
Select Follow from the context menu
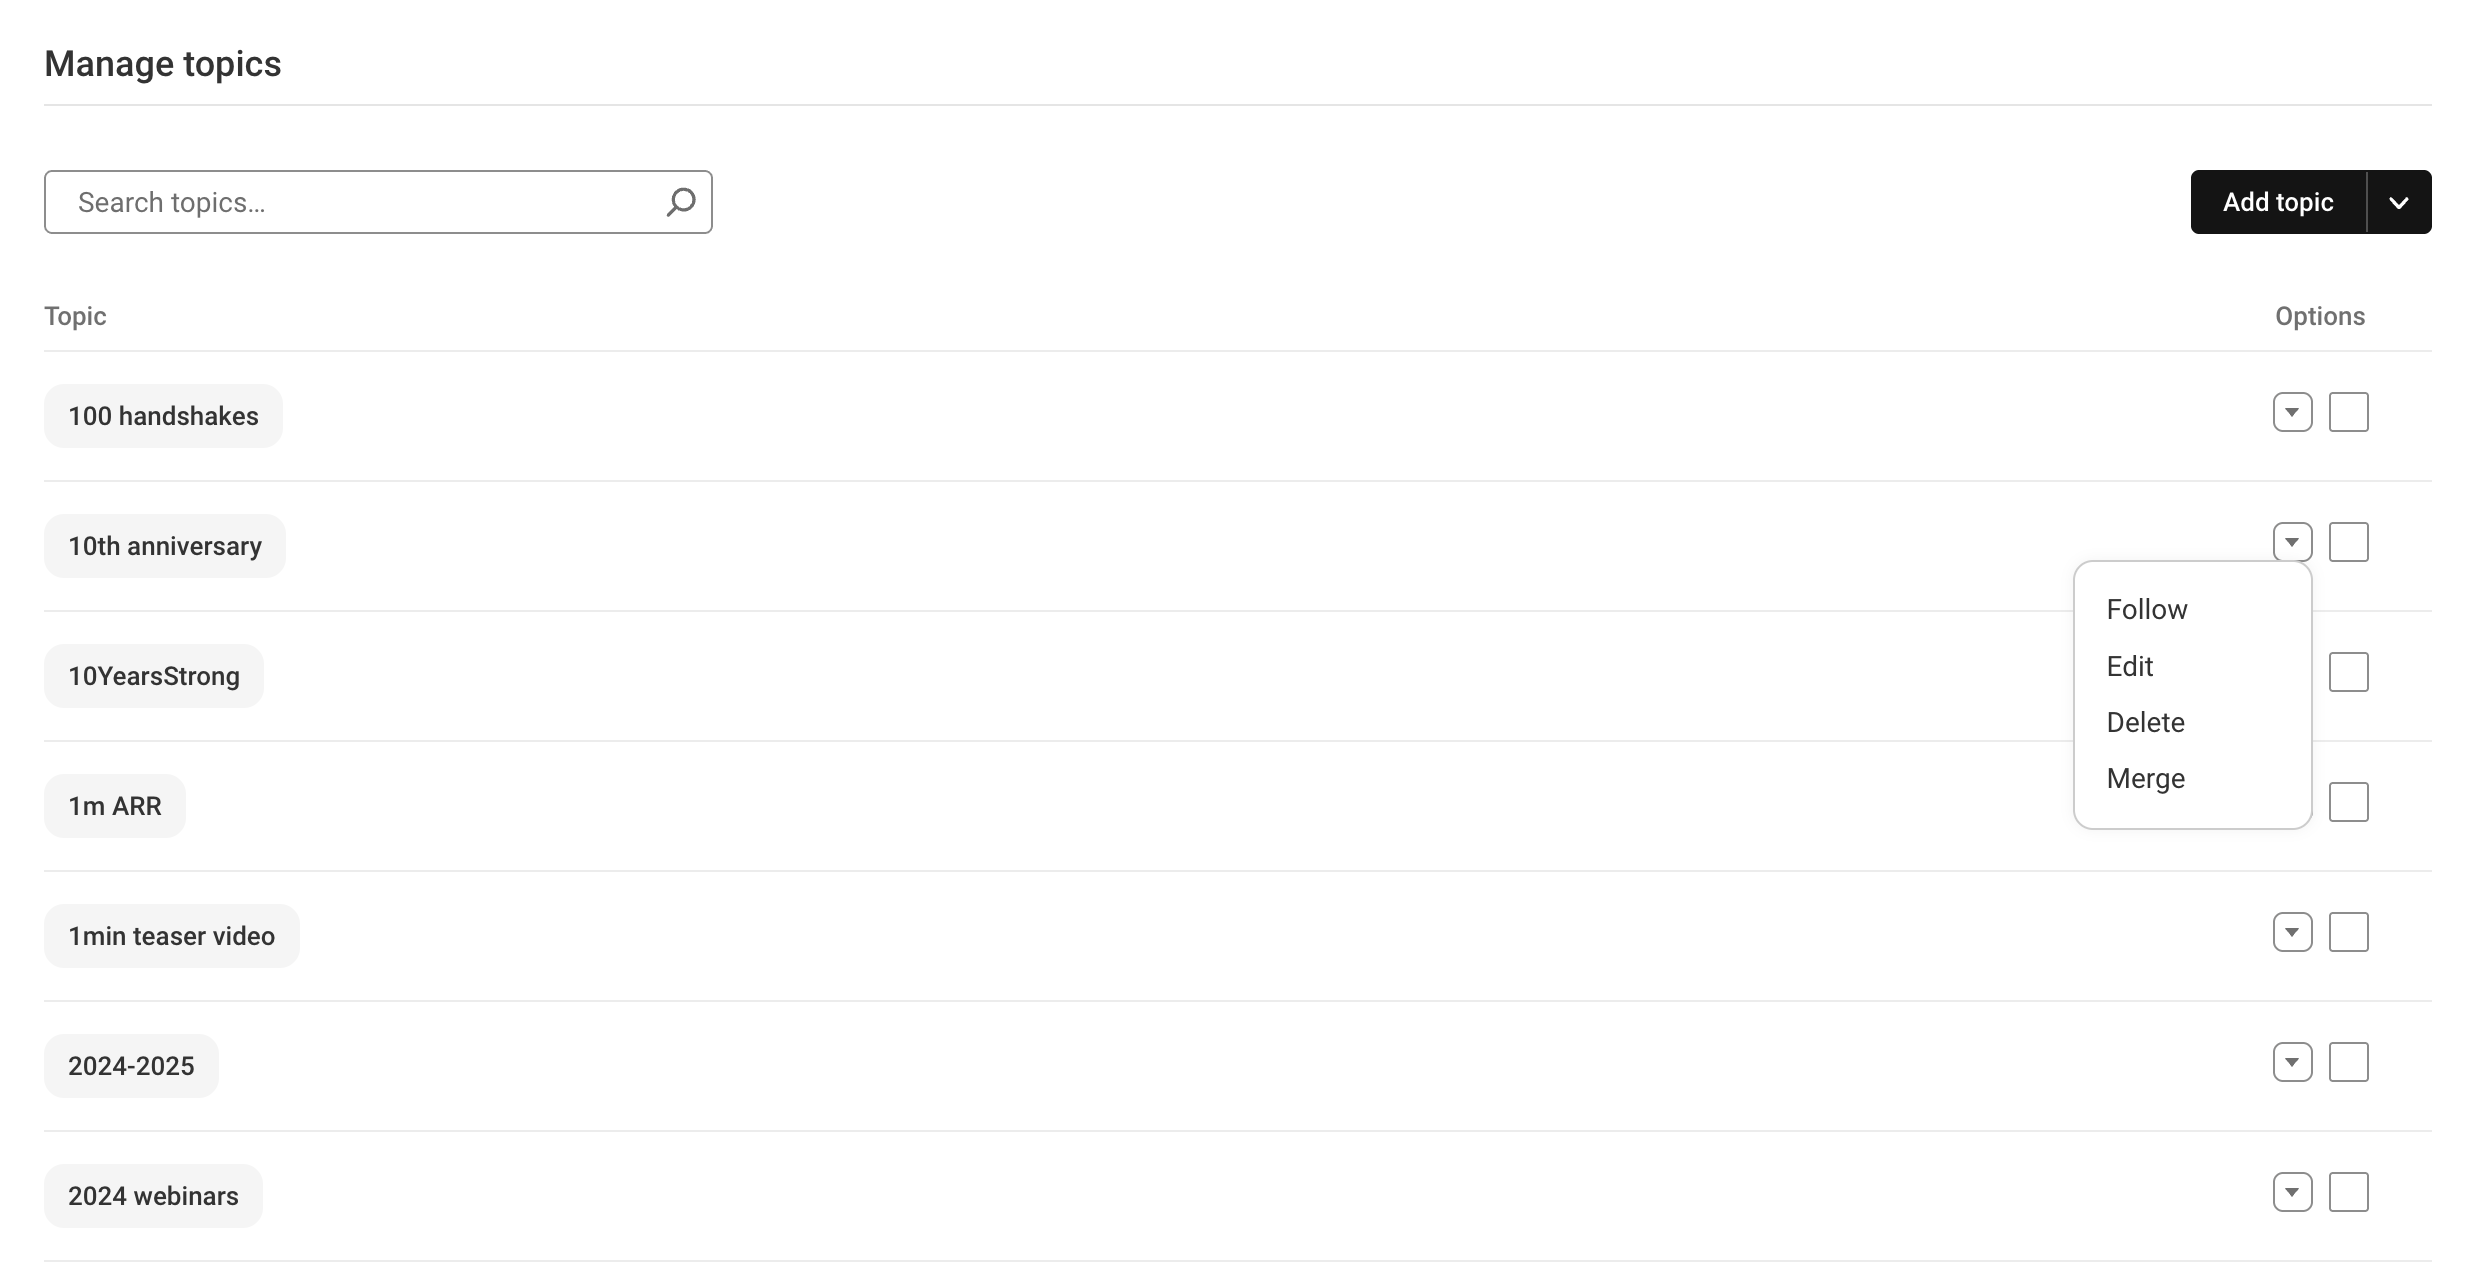click(x=2146, y=608)
